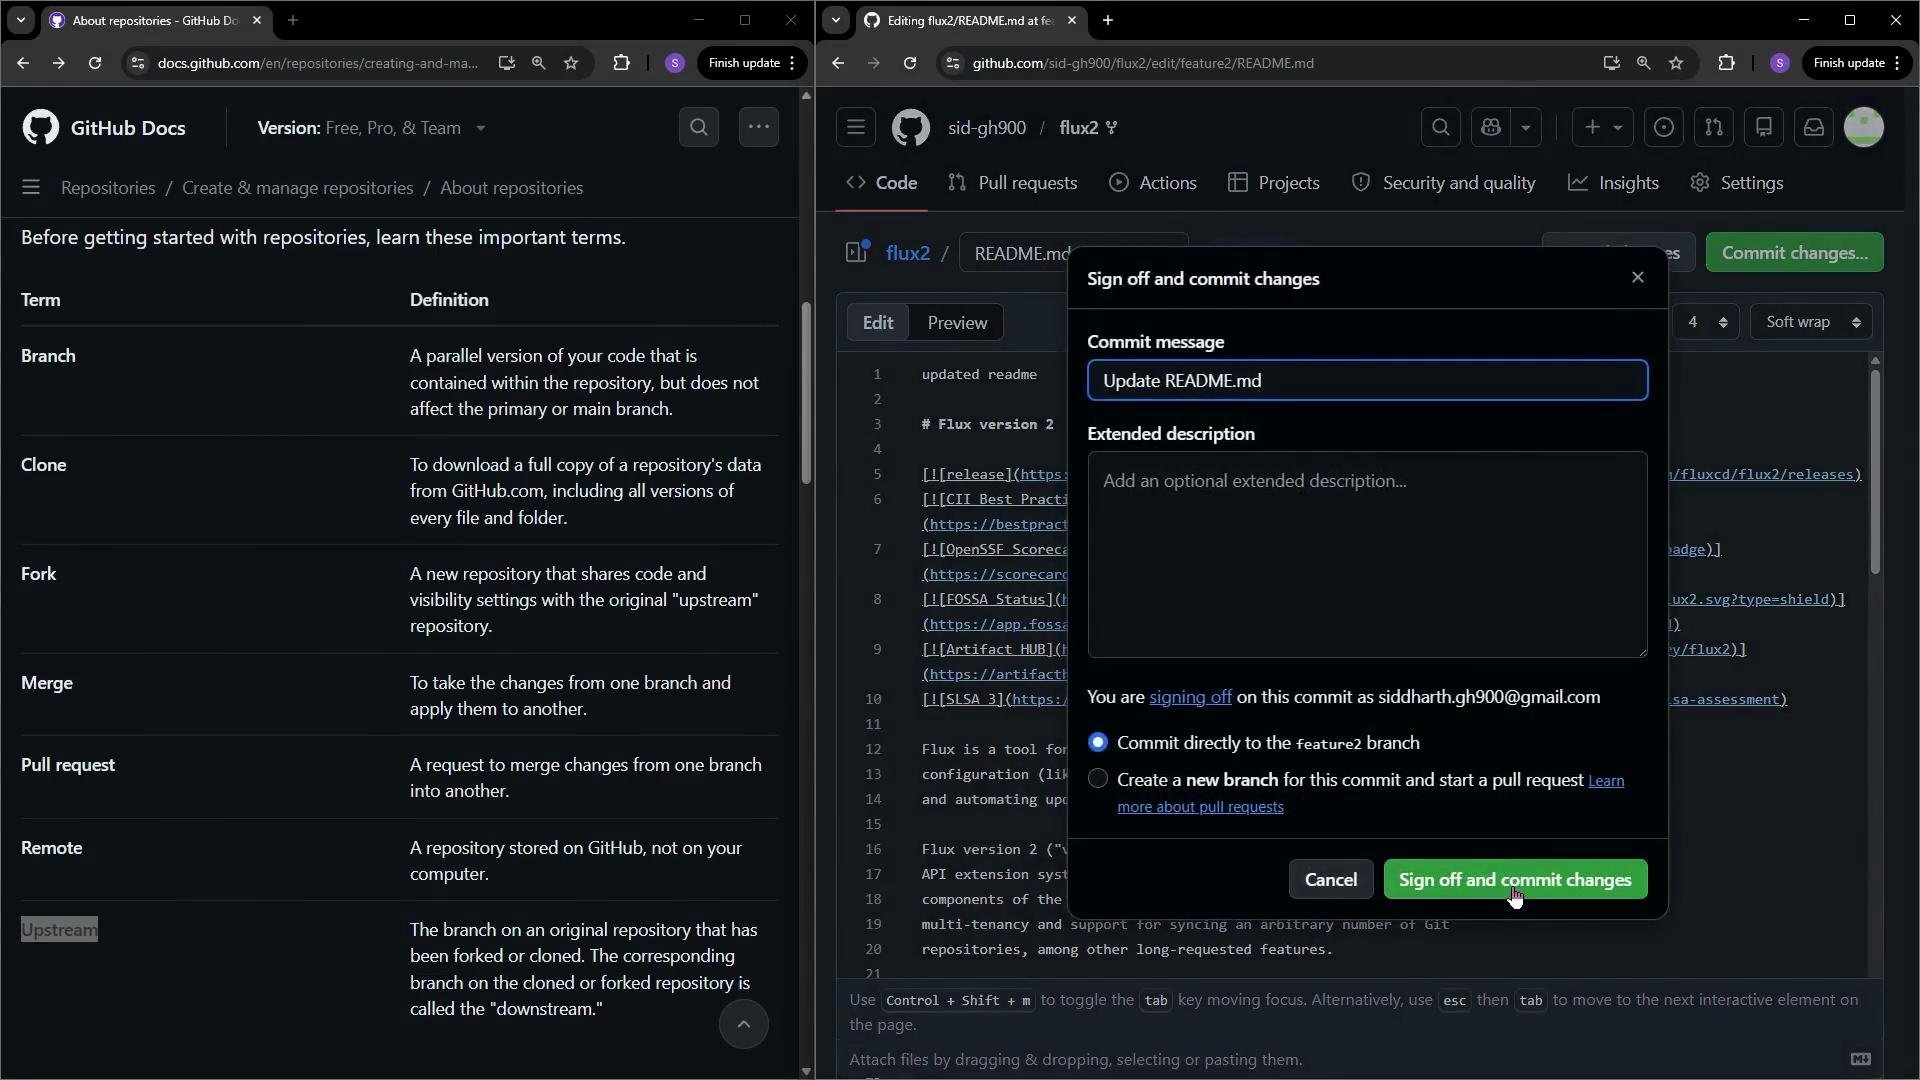The height and width of the screenshot is (1080, 1920).
Task: Open profile S icon in right browser window
Action: [x=1779, y=63]
